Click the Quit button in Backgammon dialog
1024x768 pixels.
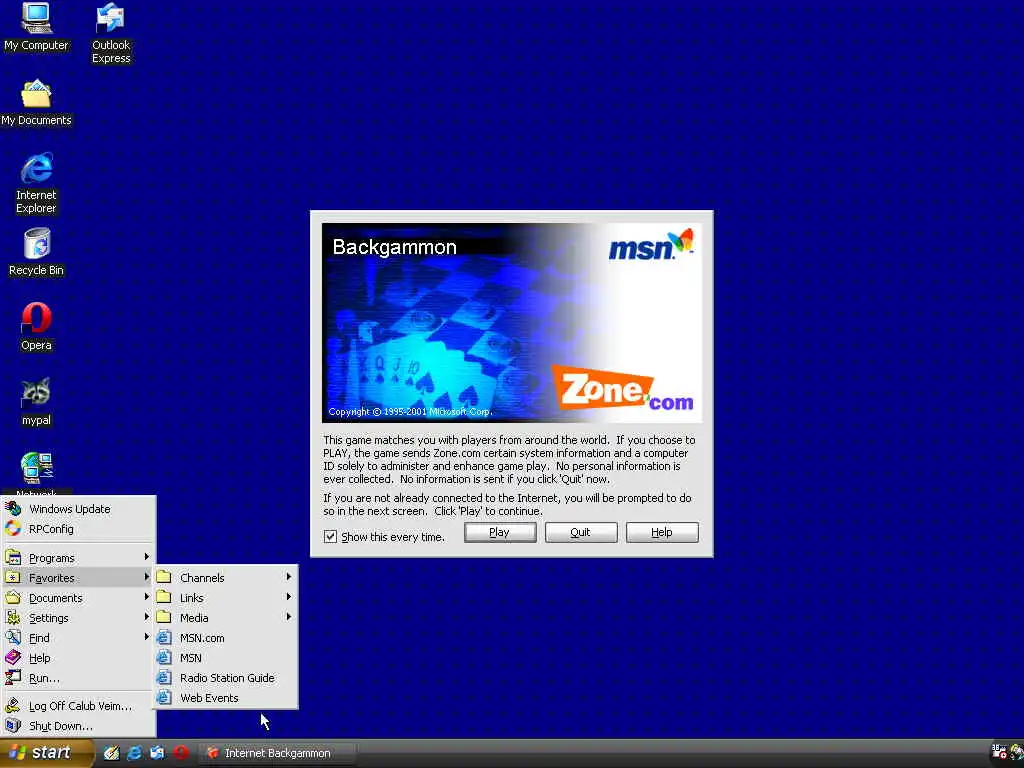(581, 532)
